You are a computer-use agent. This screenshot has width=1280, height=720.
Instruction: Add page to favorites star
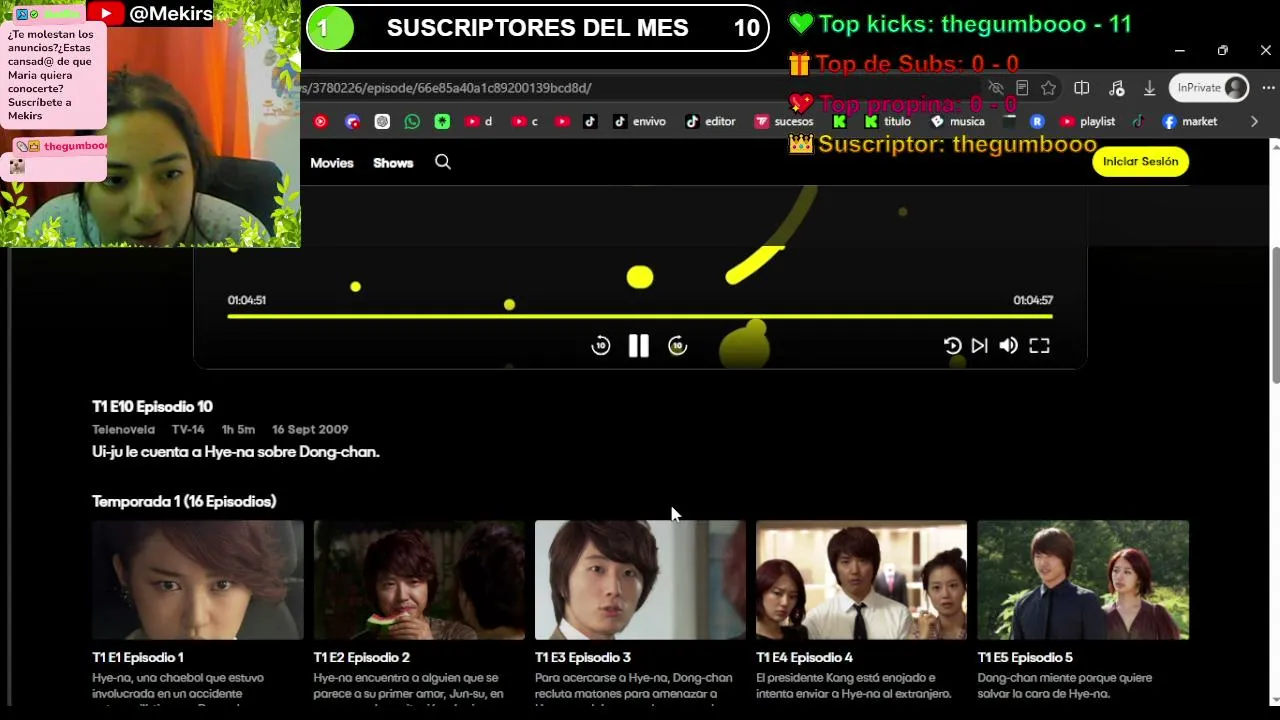(1048, 88)
